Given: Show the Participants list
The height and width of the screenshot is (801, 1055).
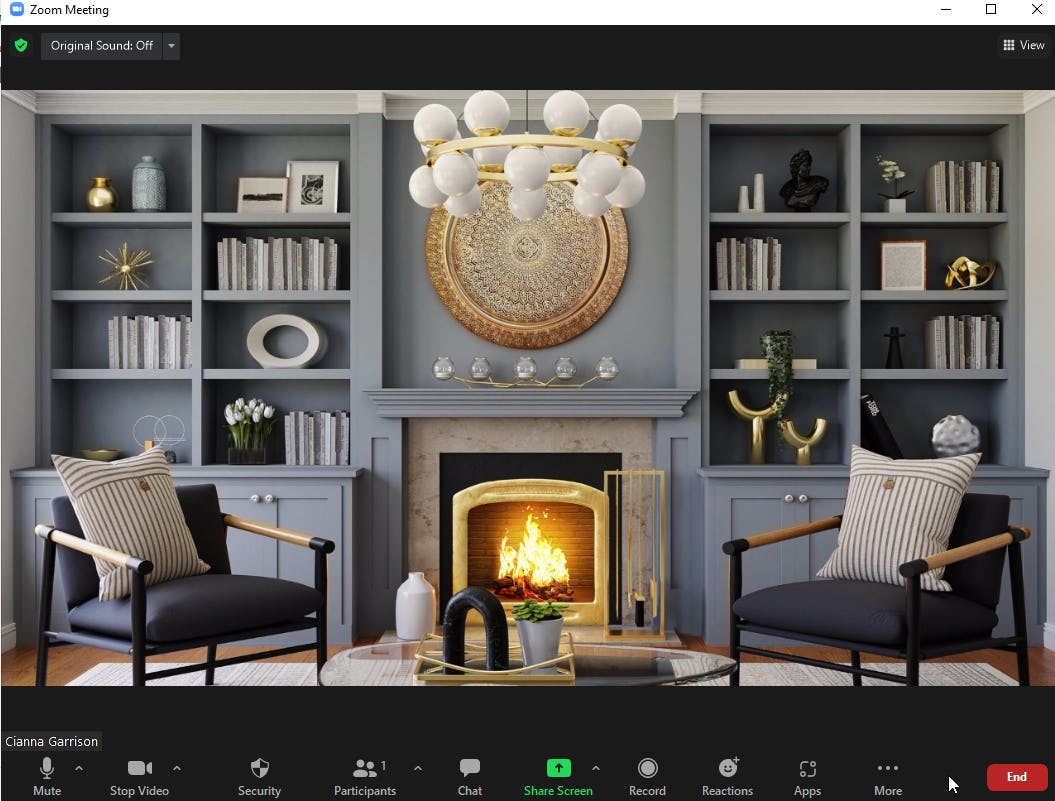Looking at the screenshot, I should coord(364,775).
